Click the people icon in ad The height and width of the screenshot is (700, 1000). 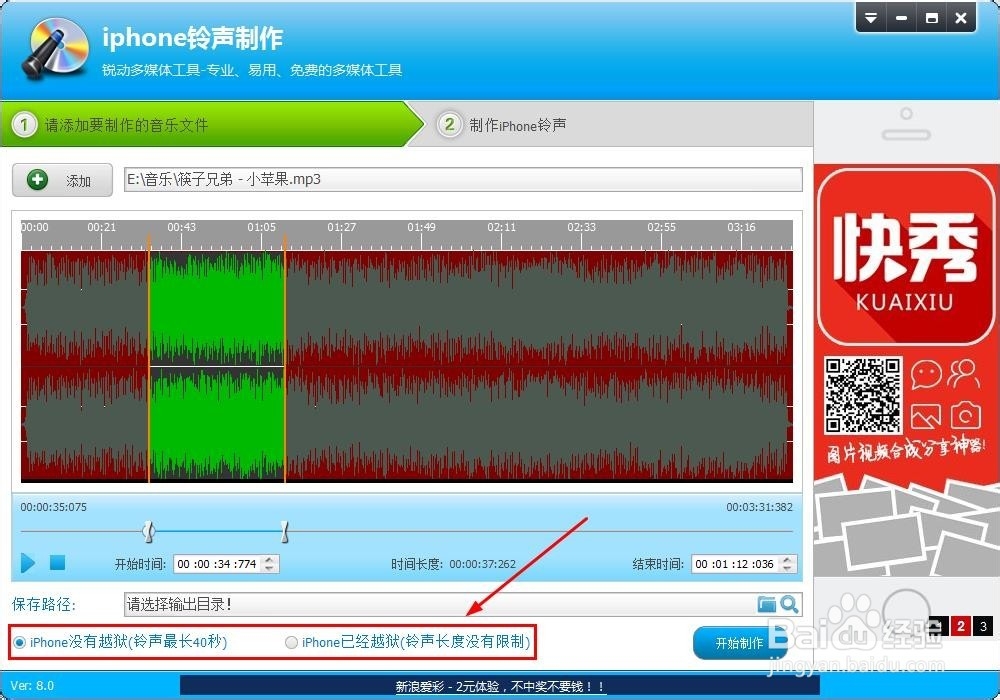coord(964,374)
